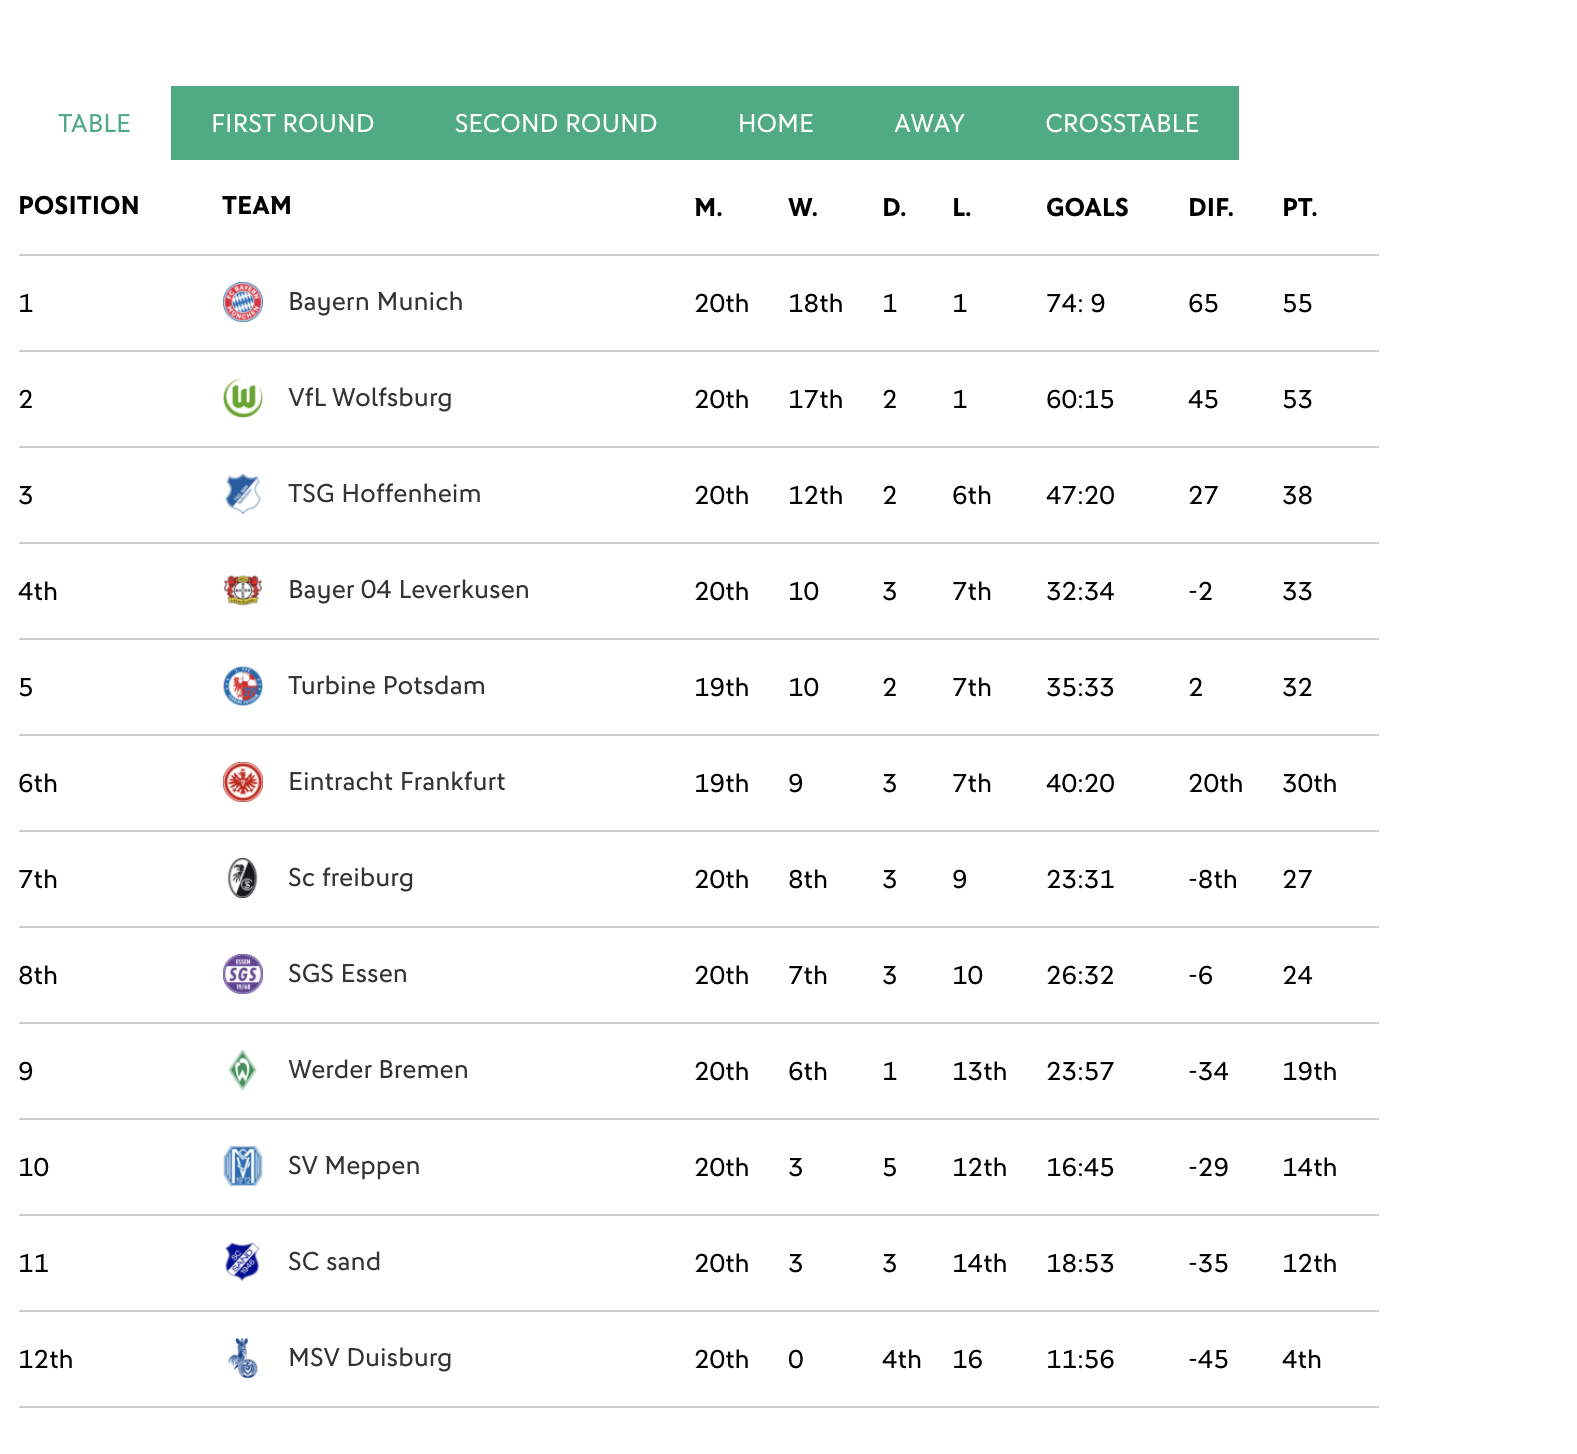Switch to the First Round tab

pos(293,123)
